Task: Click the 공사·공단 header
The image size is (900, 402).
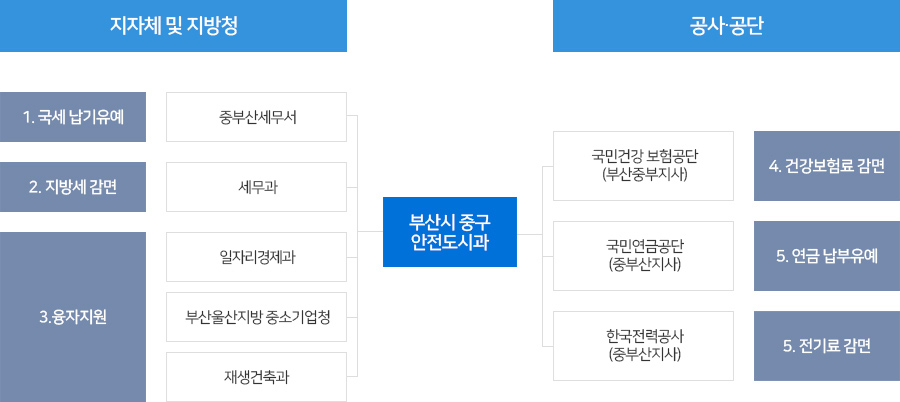Action: (x=726, y=26)
